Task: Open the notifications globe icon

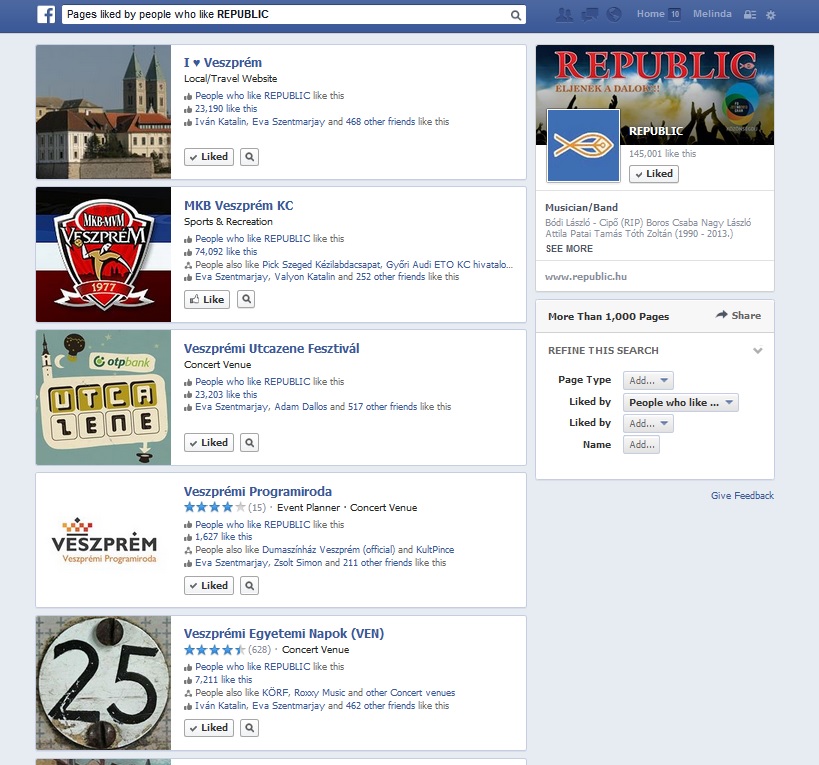Action: coord(614,15)
